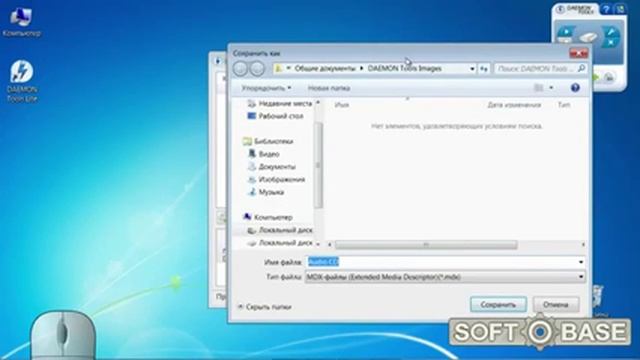This screenshot has width=640, height=360.
Task: Click the folder icon in address bar
Action: click(279, 69)
